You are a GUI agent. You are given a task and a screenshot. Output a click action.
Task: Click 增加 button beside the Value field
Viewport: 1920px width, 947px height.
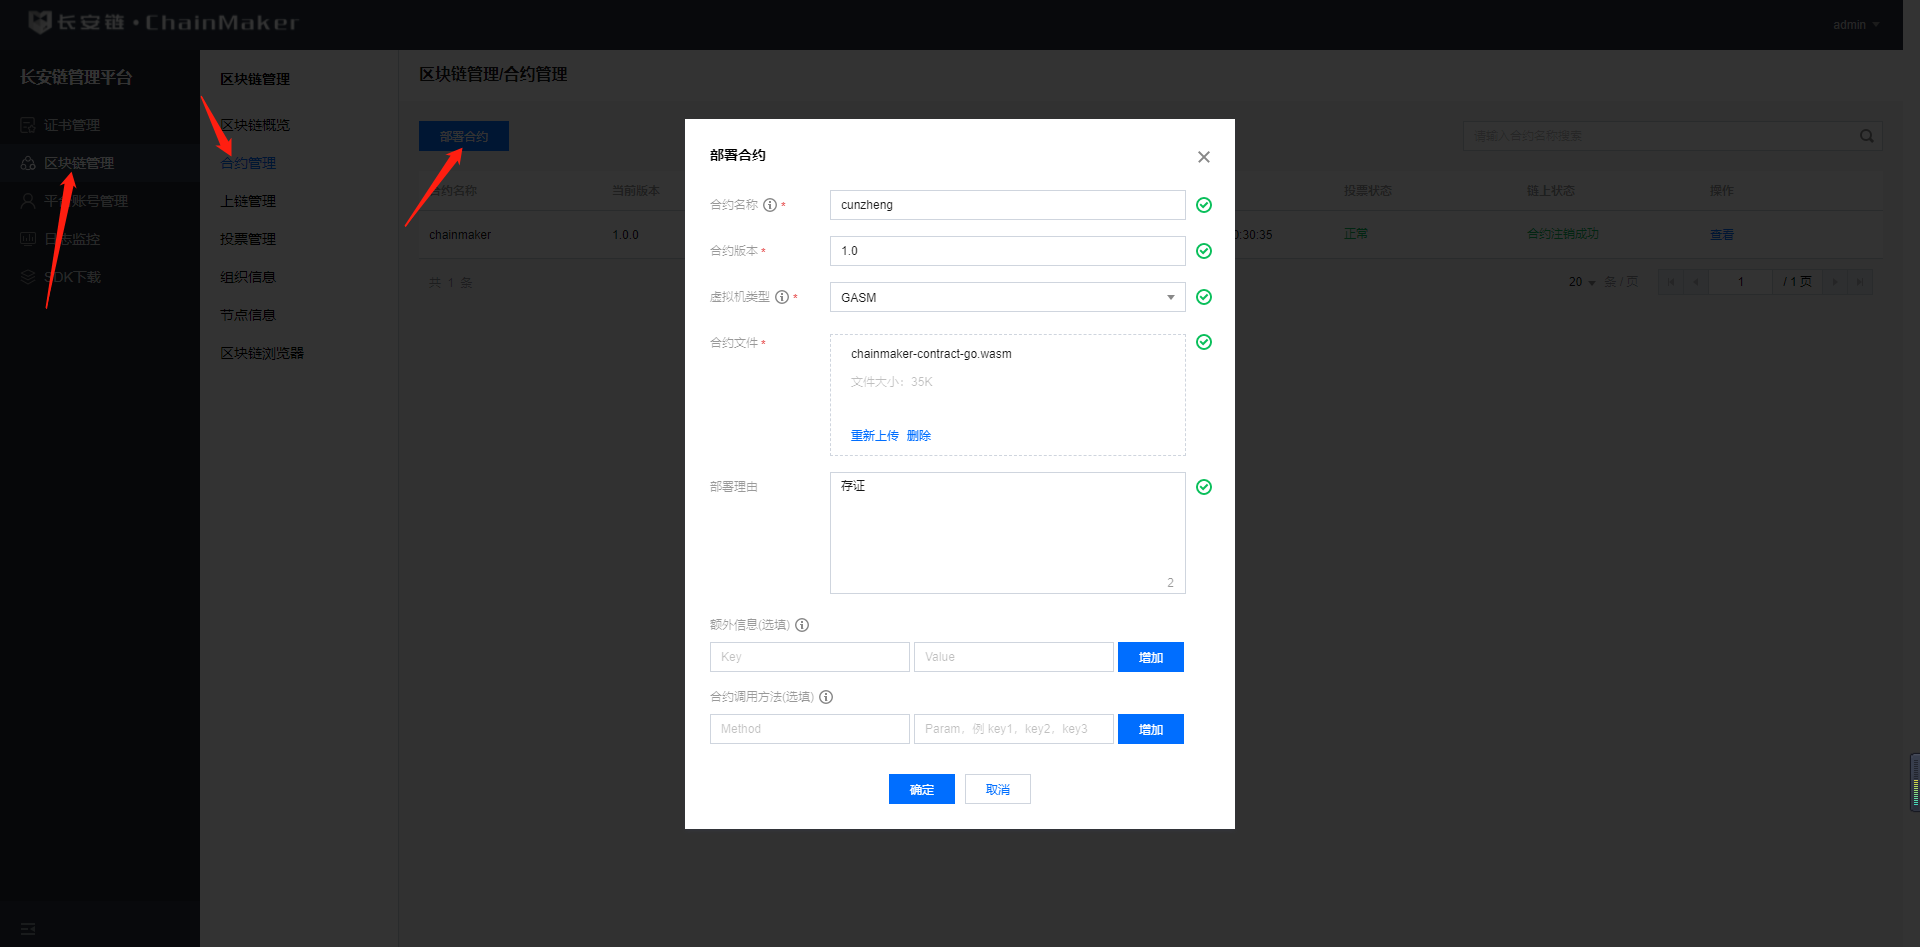[1151, 657]
